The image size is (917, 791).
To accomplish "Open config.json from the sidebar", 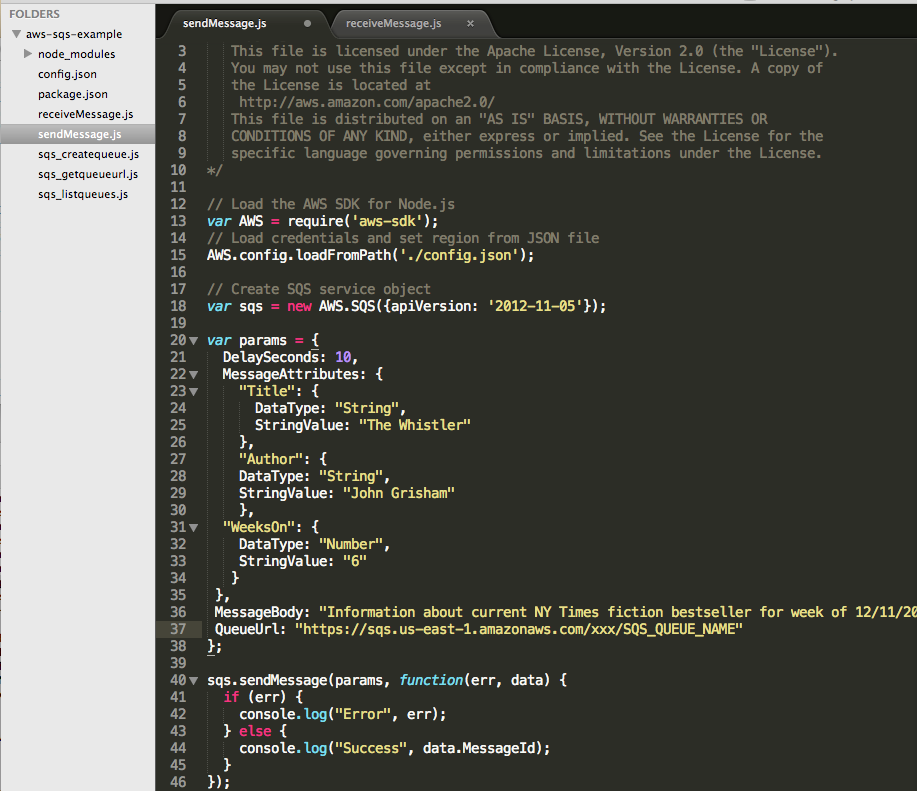I will [x=67, y=74].
